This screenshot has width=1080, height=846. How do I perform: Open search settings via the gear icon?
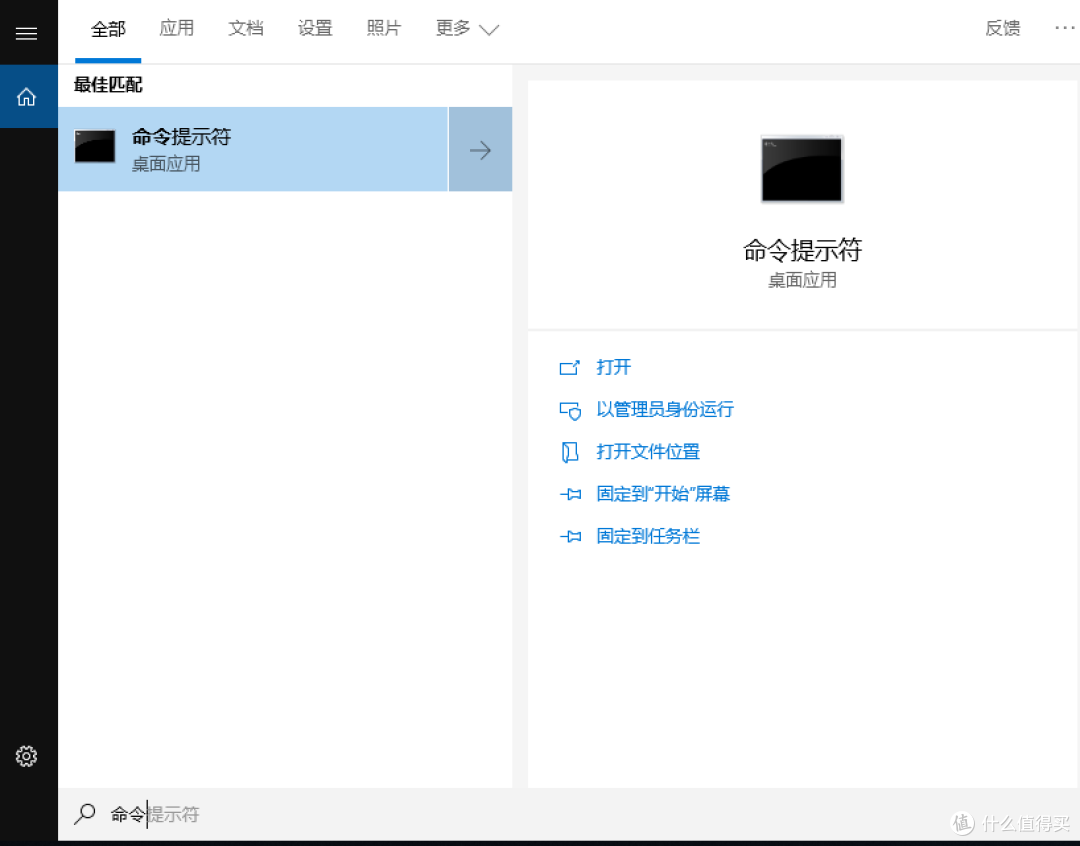(x=27, y=756)
